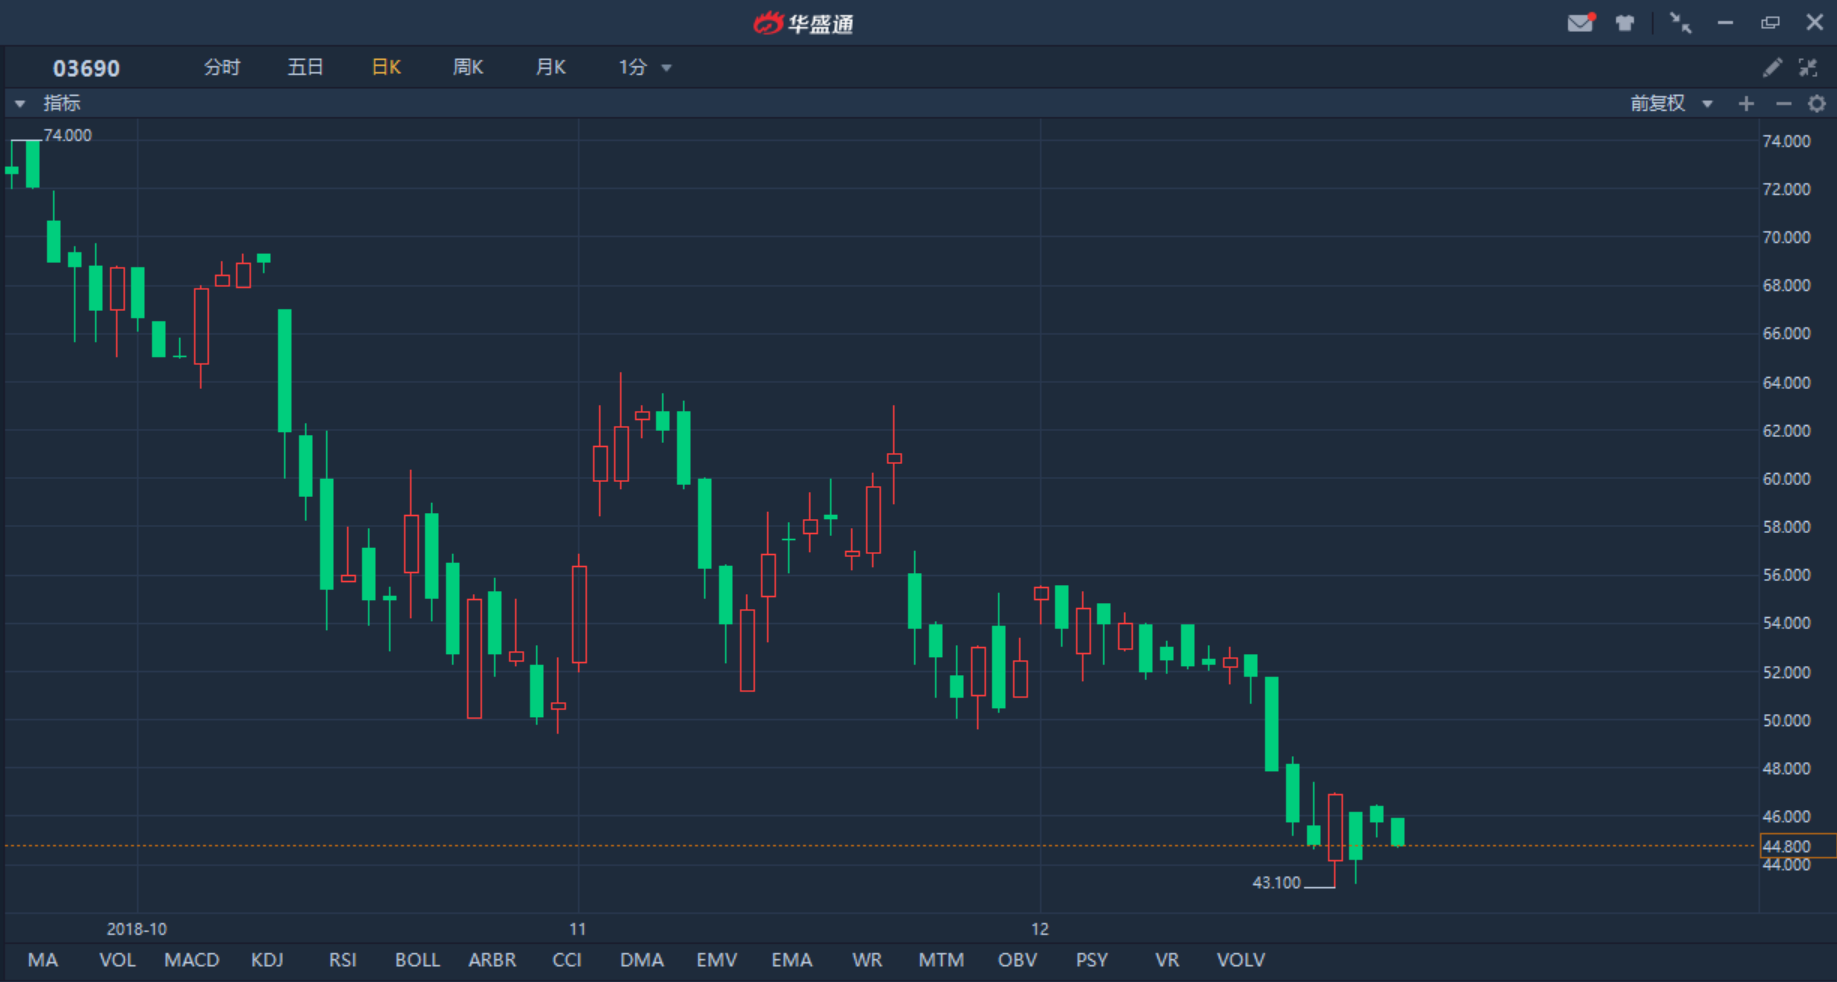This screenshot has height=982, width=1837.
Task: Select the pencil drawing tool
Action: pyautogui.click(x=1772, y=68)
